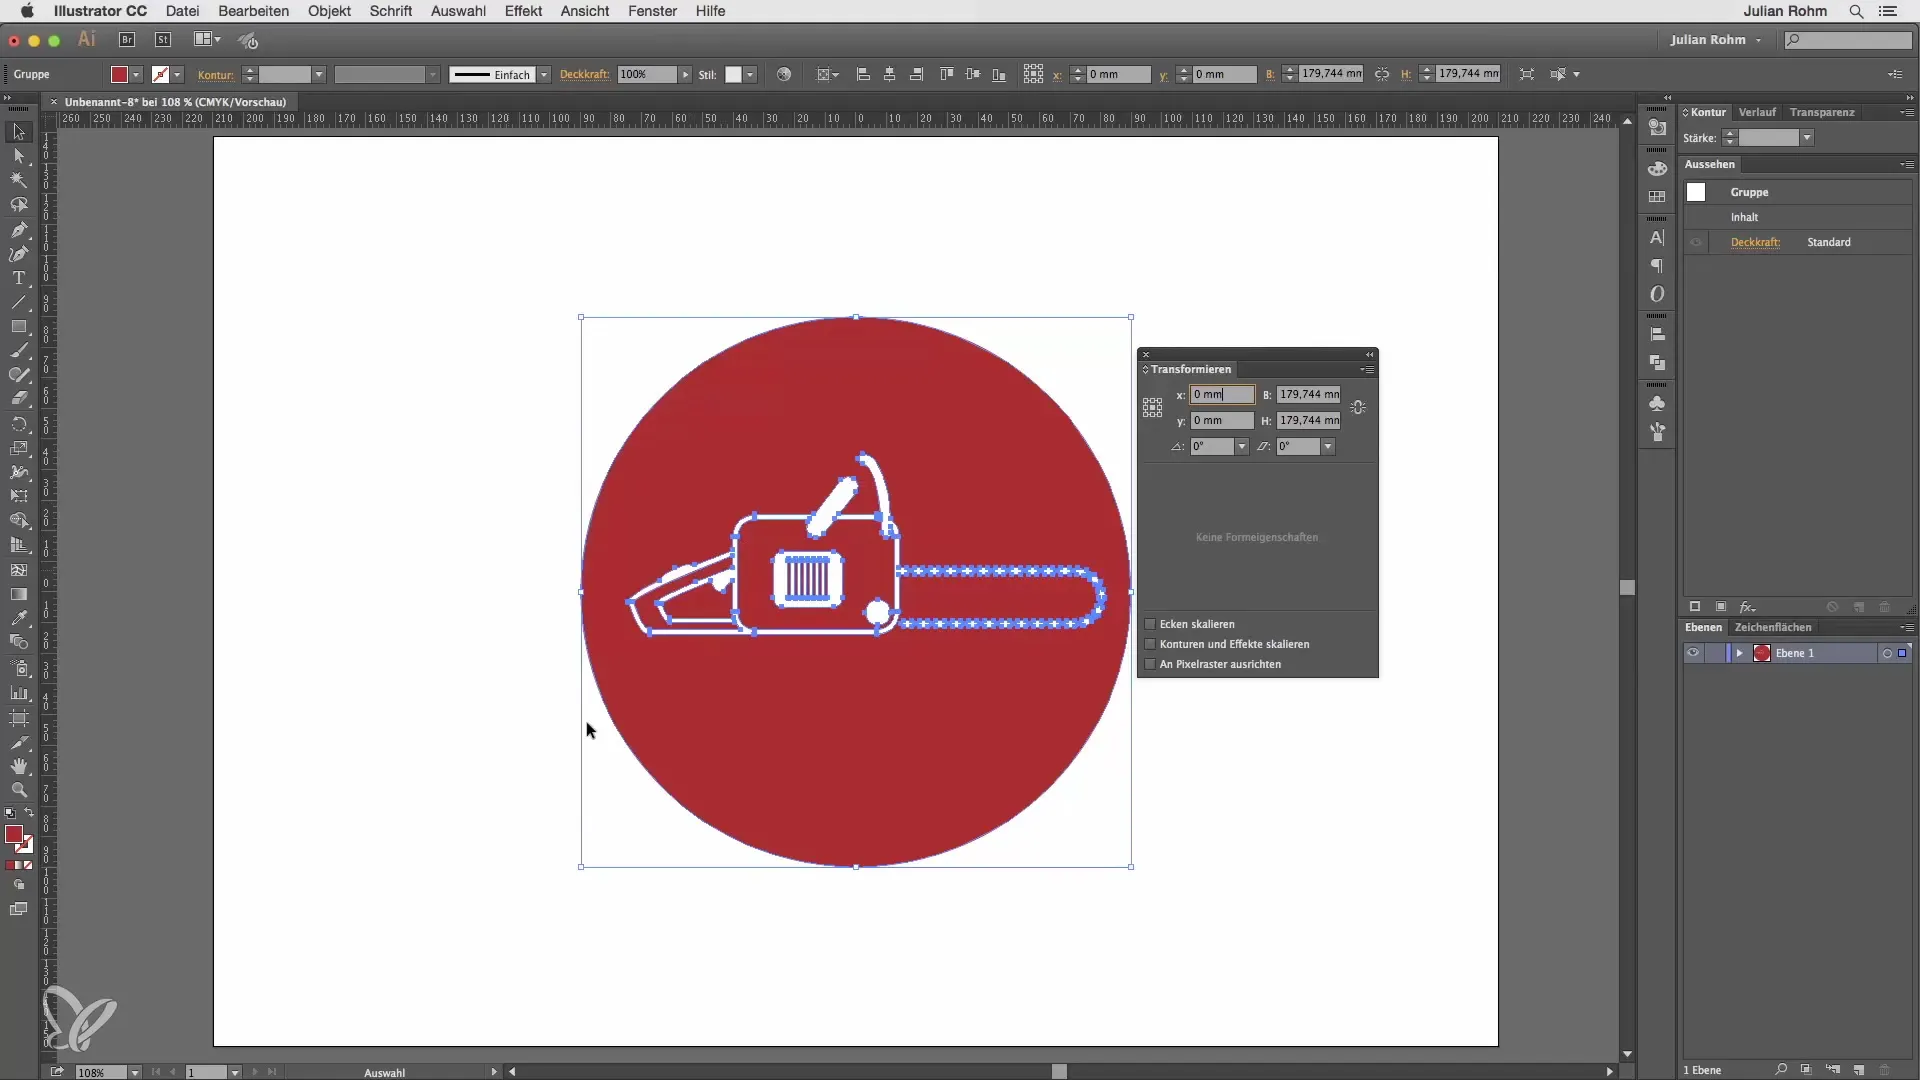Select the Gradient tool
1920x1080 pixels.
point(18,594)
